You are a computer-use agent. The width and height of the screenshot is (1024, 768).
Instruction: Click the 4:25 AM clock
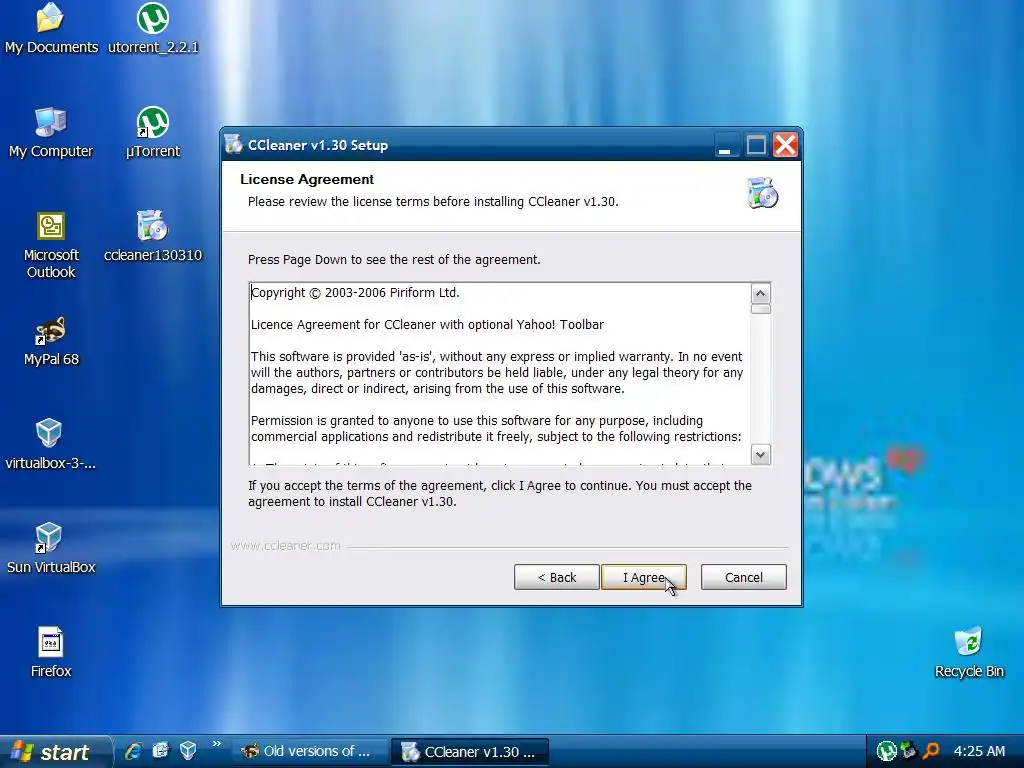tap(979, 751)
